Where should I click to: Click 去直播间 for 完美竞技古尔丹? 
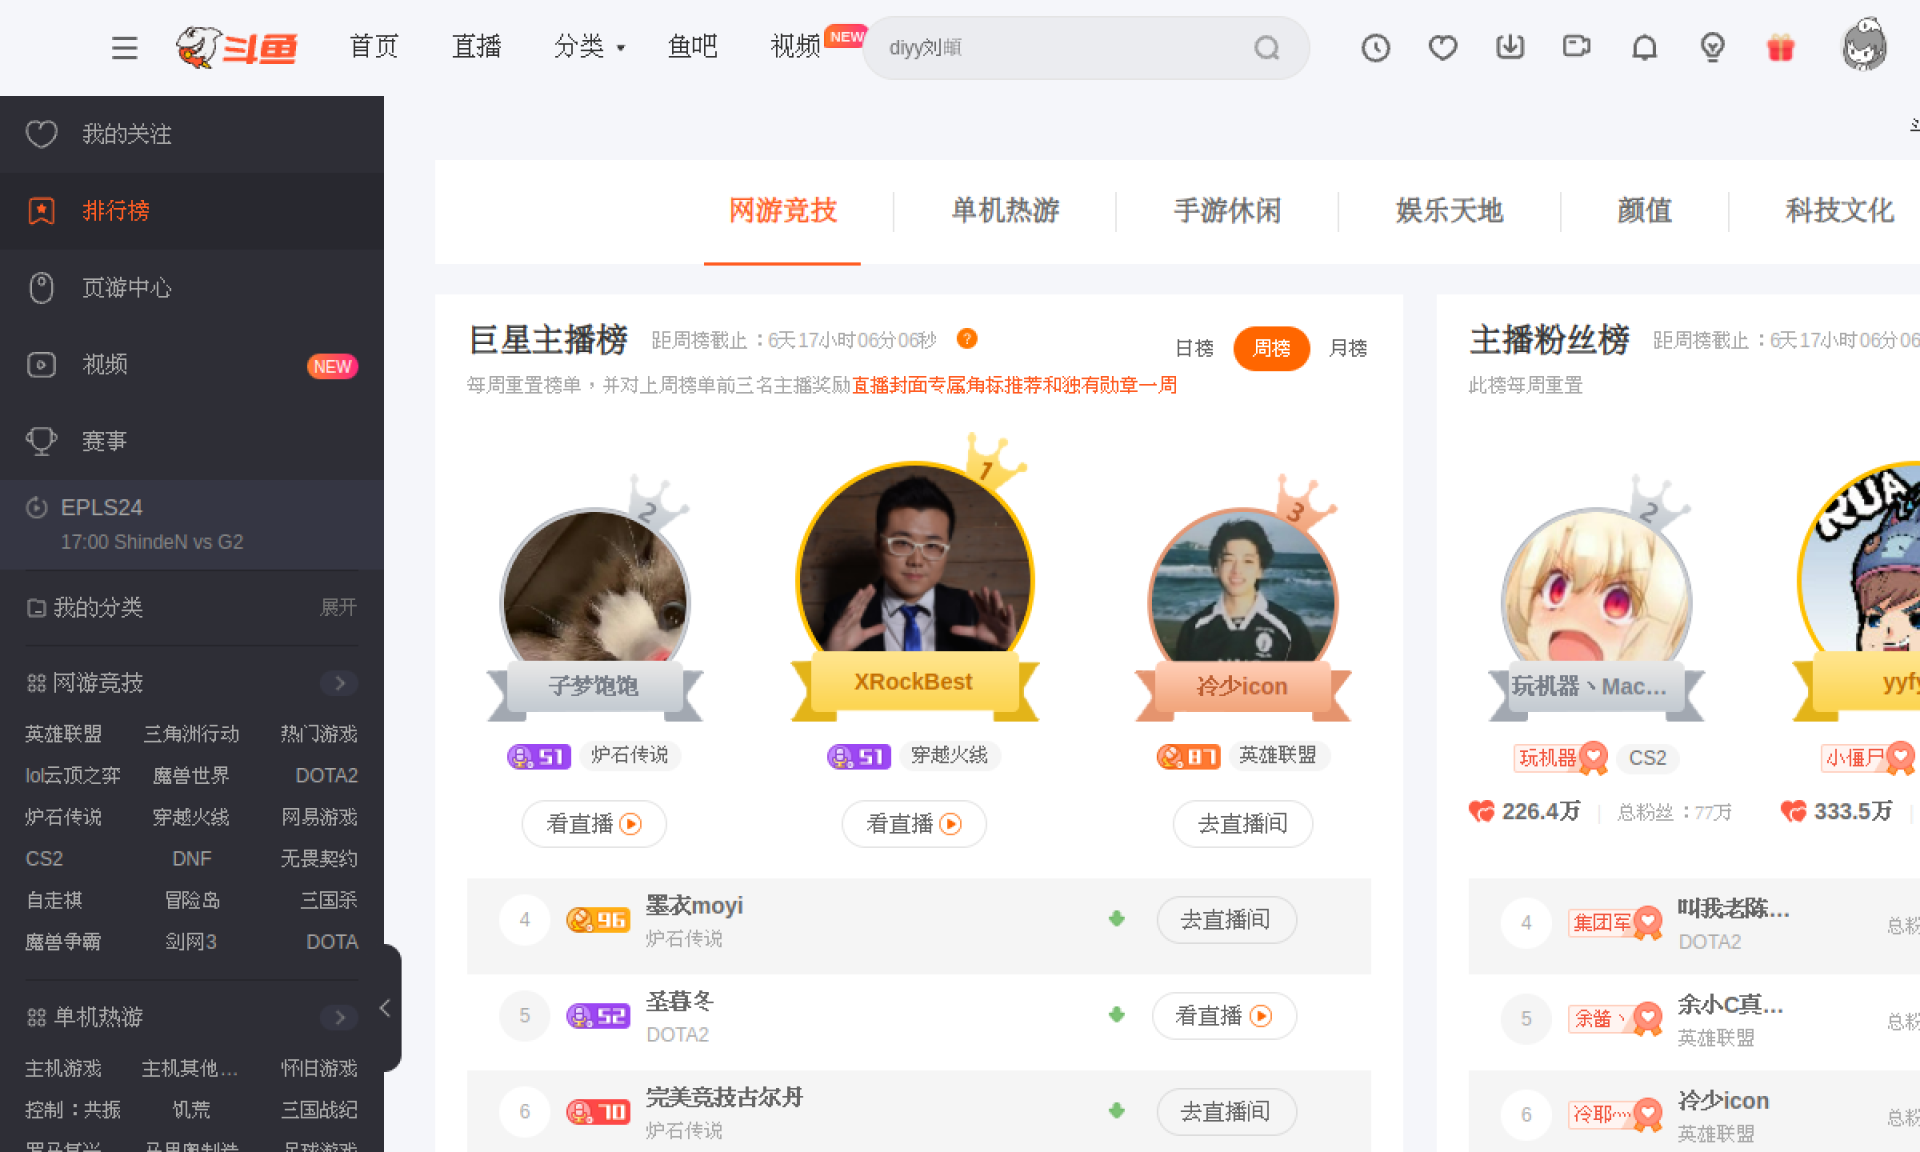1226,1112
